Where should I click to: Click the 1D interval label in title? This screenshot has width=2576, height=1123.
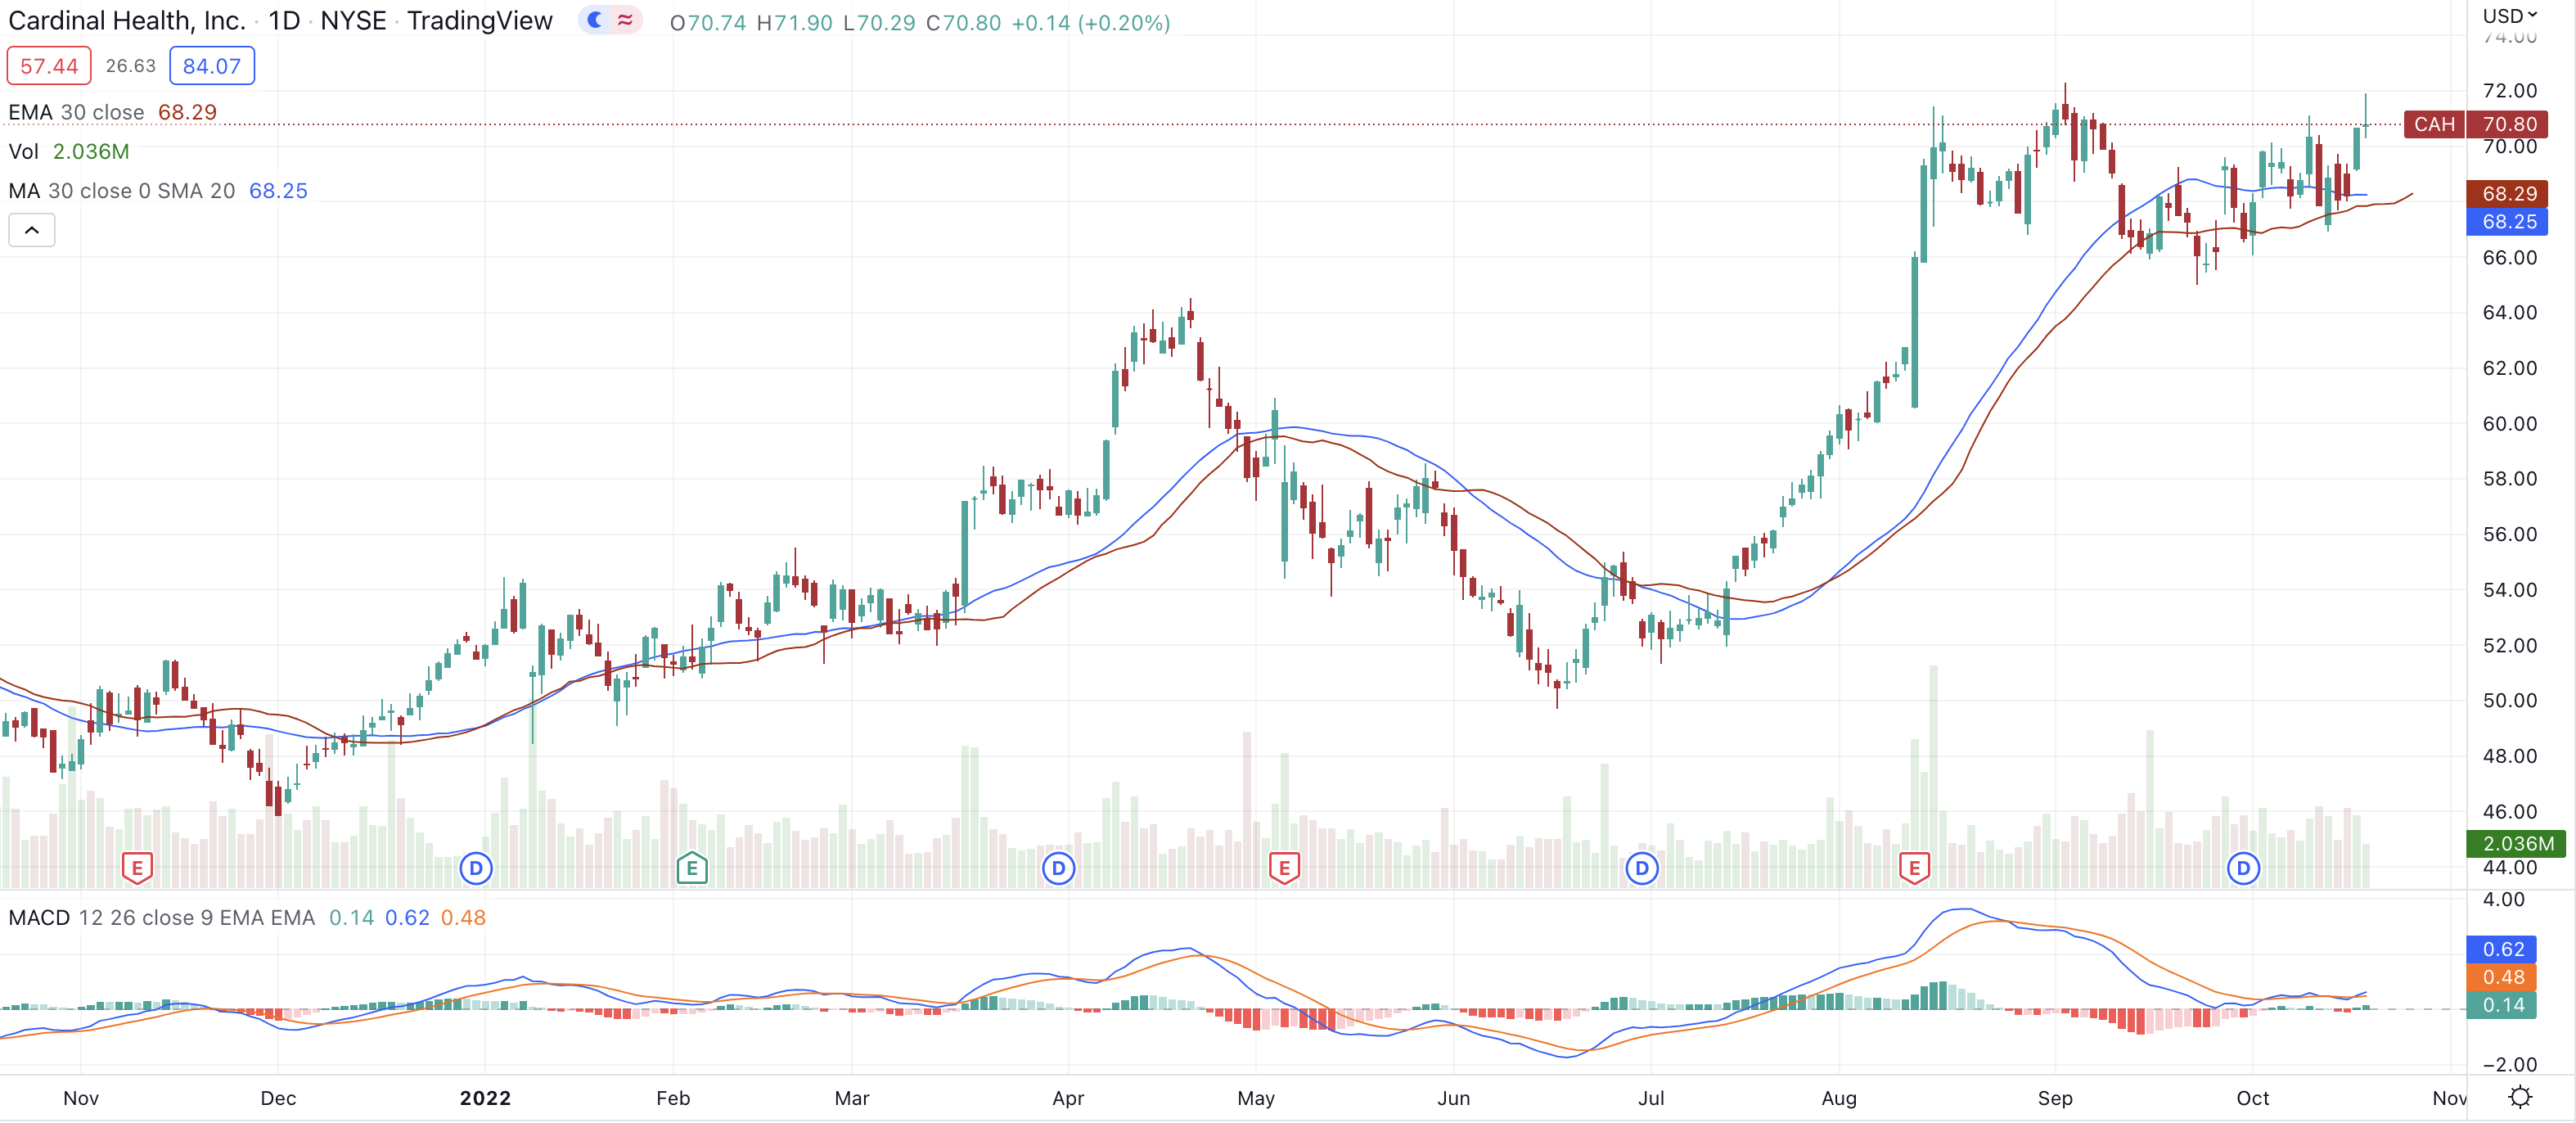(284, 21)
